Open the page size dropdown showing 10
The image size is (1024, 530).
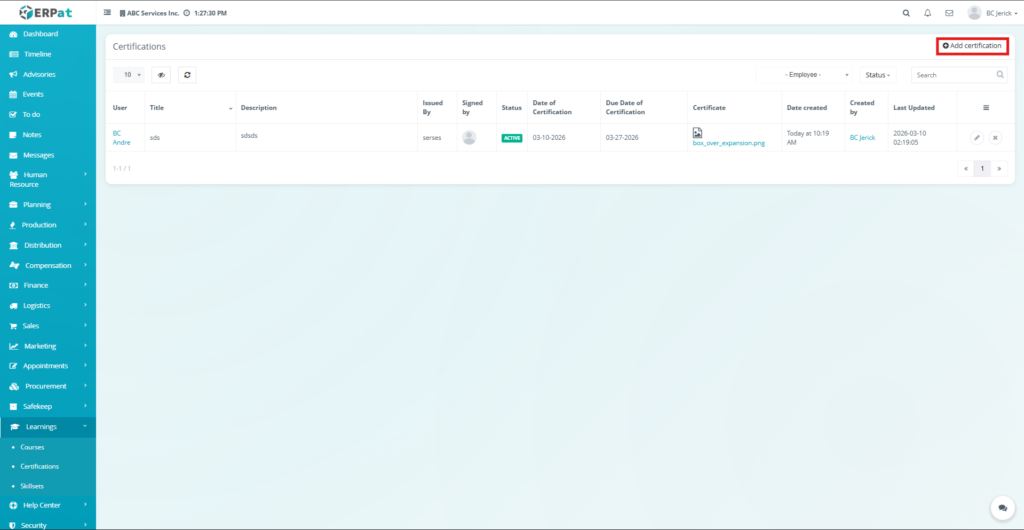tap(129, 75)
